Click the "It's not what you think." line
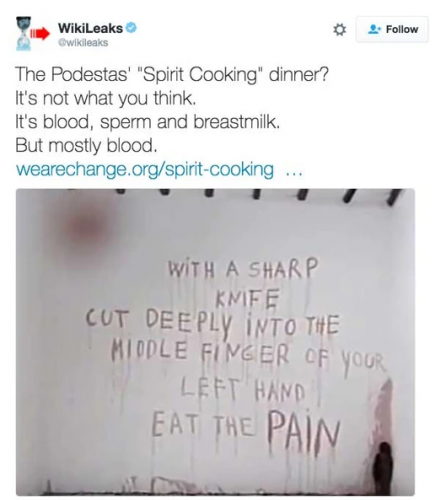Screen dimensions: 446x500 (x=105, y=98)
